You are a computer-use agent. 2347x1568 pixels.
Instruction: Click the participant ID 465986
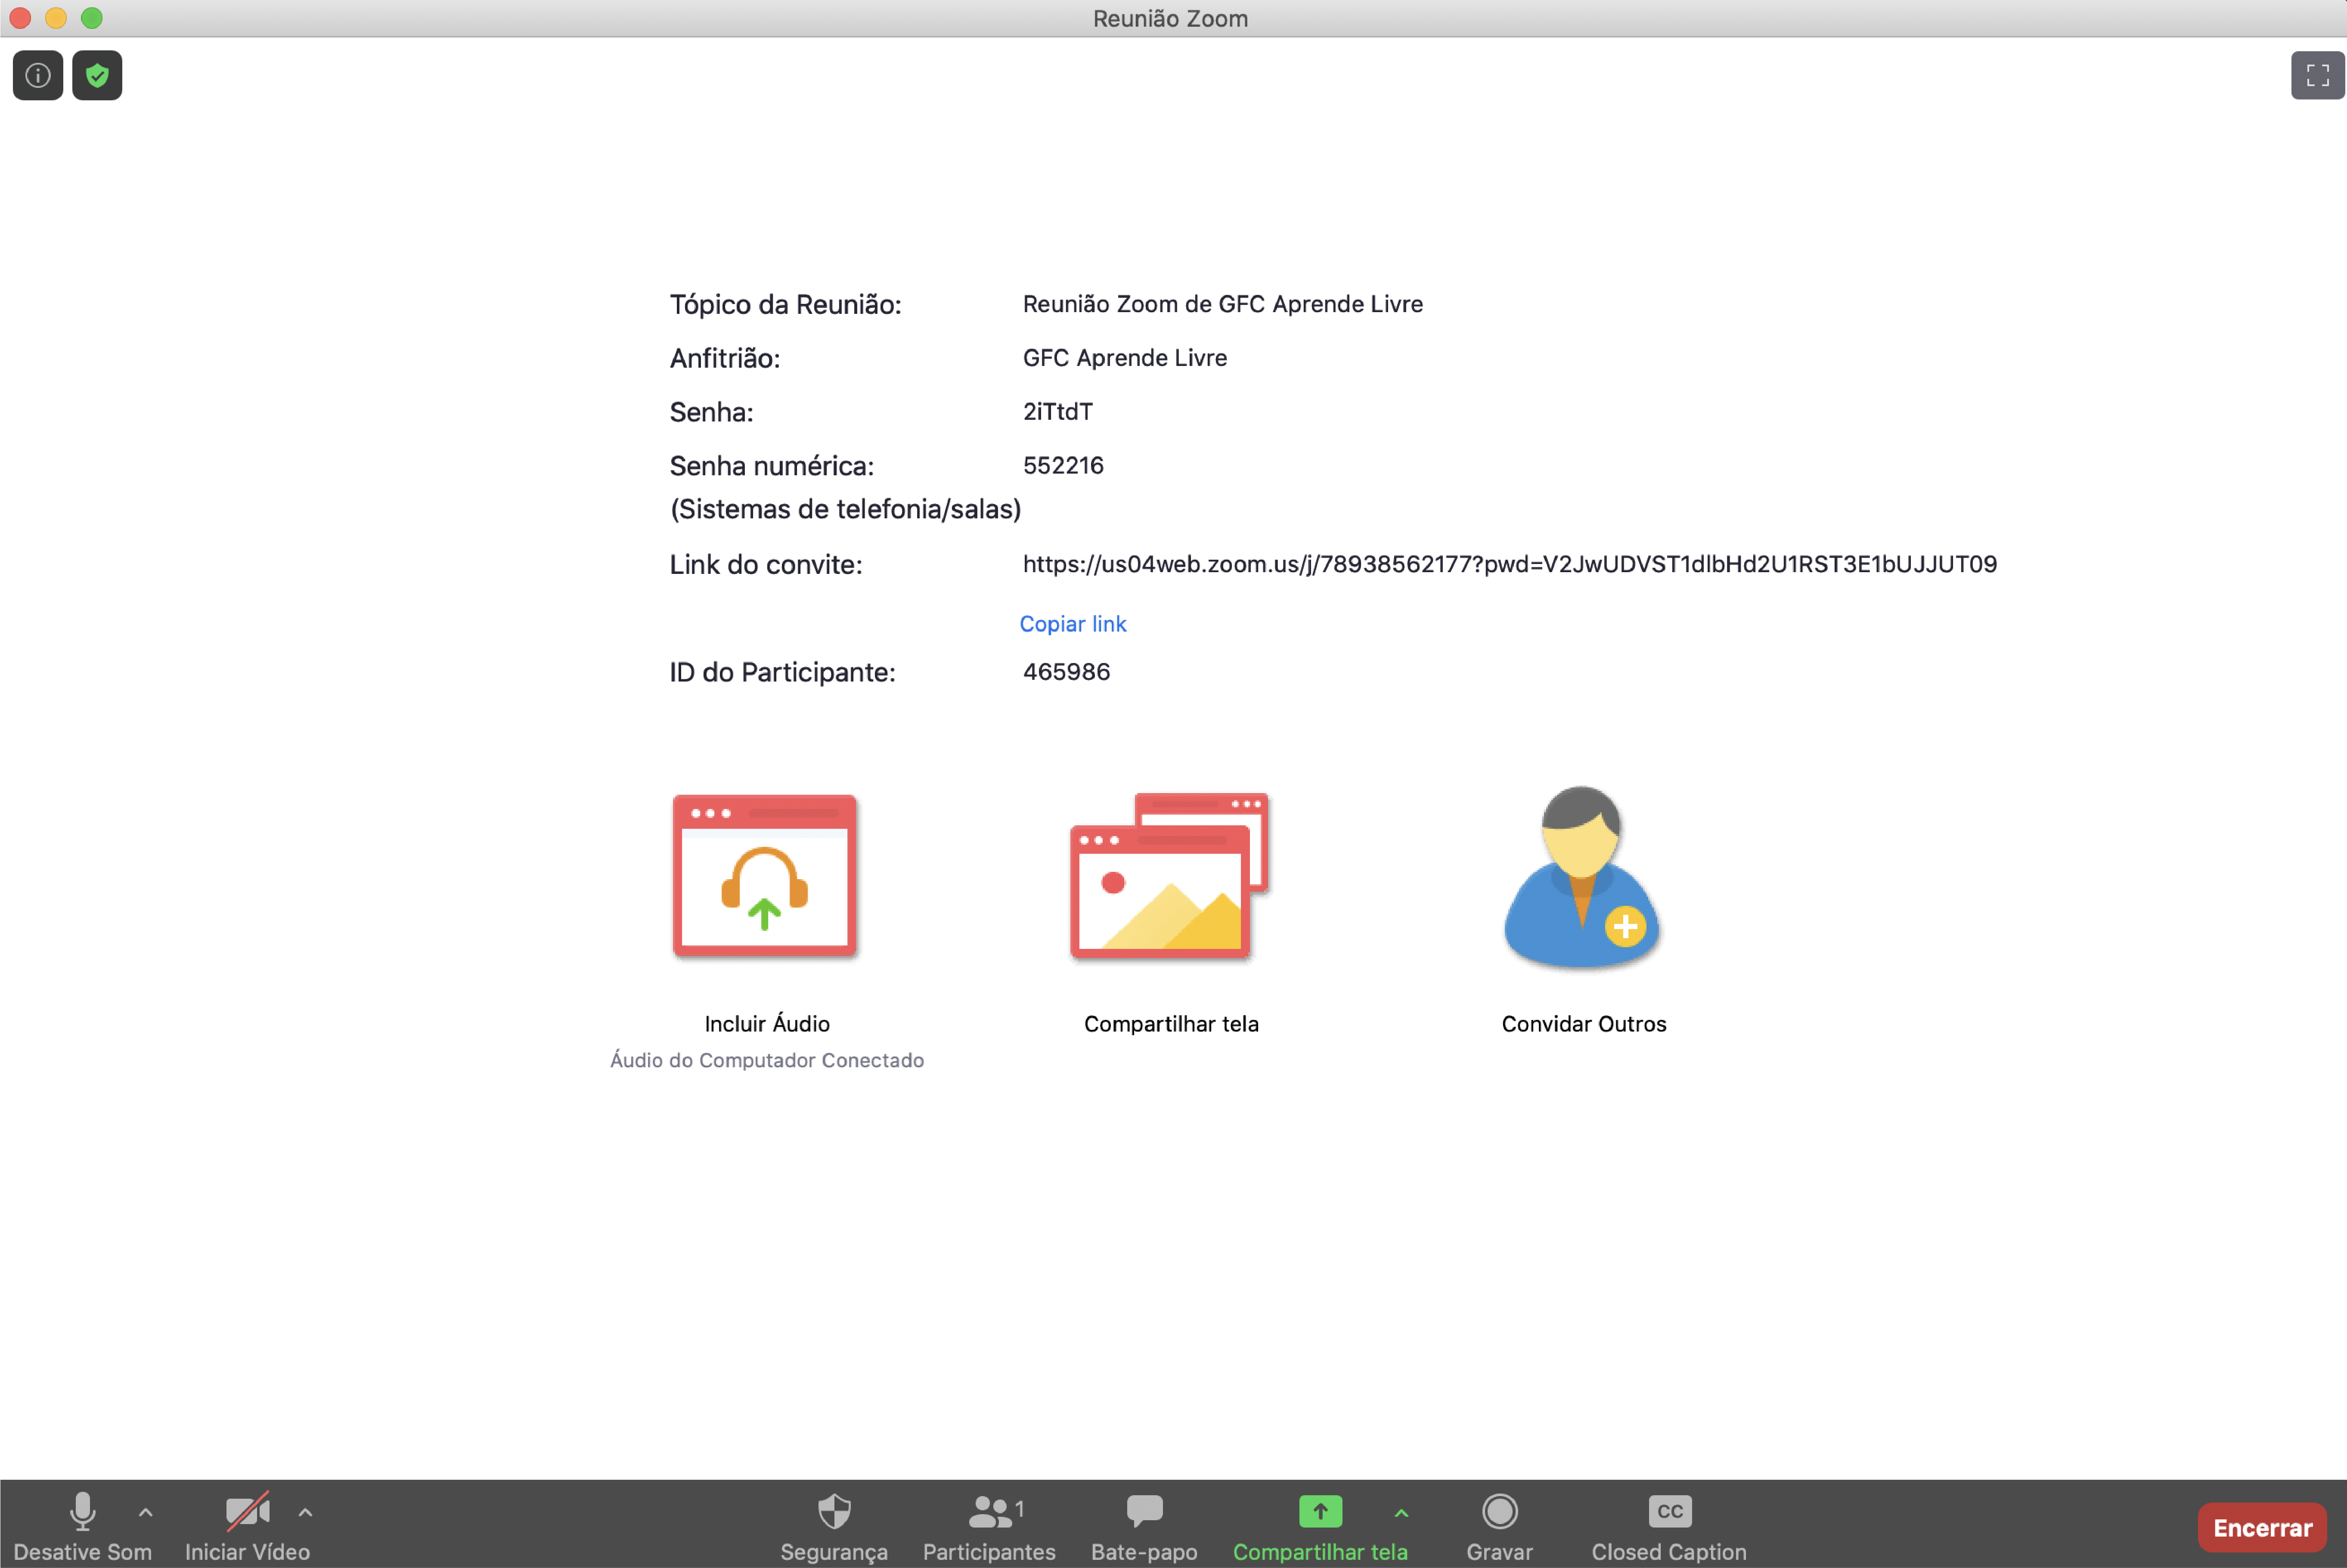pos(1066,672)
